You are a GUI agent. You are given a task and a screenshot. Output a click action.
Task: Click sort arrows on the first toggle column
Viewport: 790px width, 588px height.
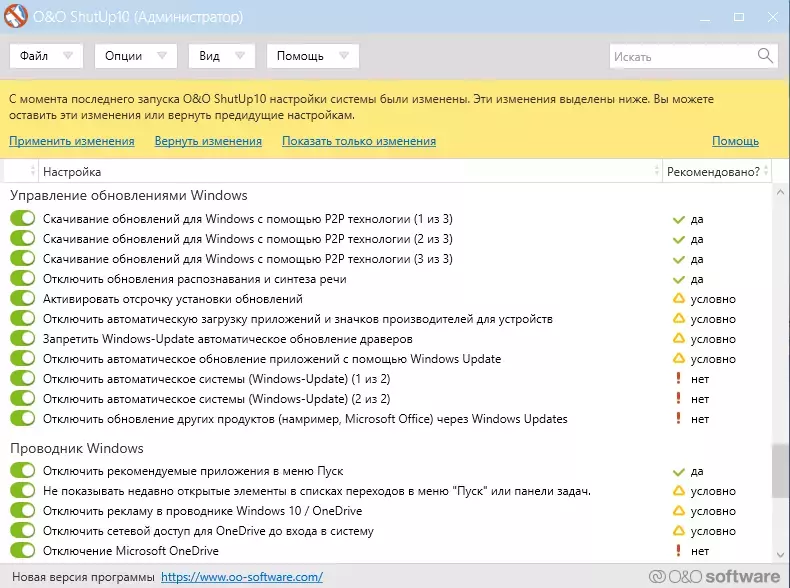click(x=33, y=171)
